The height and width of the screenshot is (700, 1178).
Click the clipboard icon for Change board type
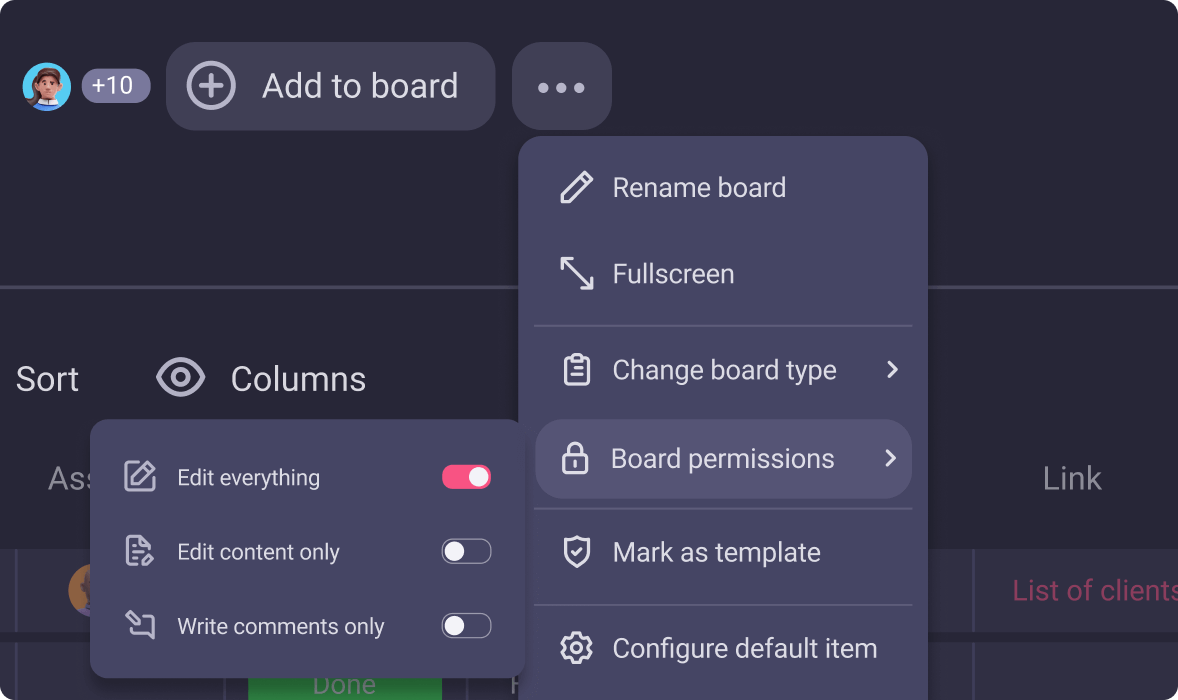click(577, 371)
